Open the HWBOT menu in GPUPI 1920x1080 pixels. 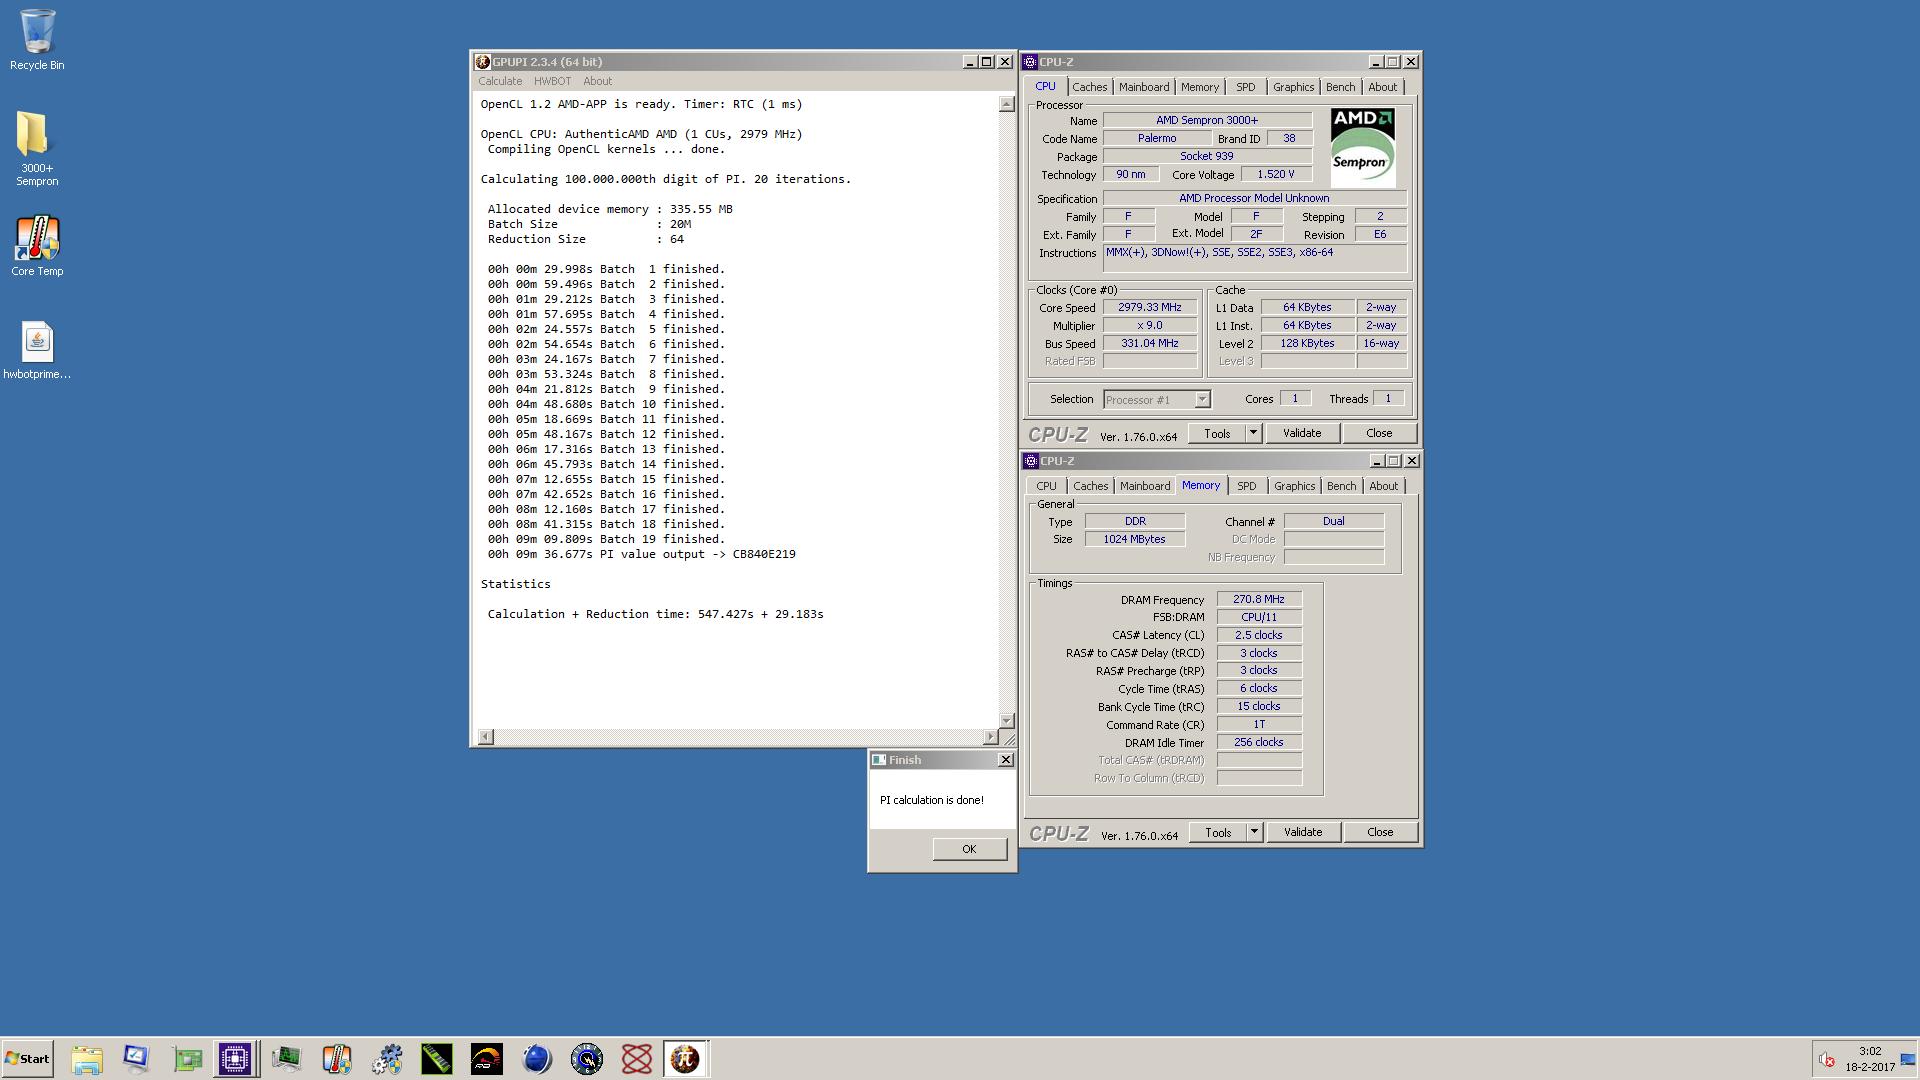pos(552,81)
